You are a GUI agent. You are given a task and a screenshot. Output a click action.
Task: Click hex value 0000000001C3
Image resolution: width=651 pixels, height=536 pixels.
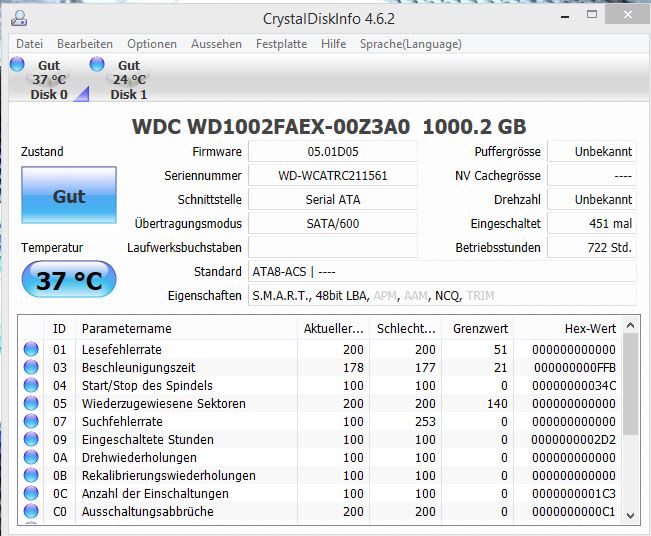[x=574, y=494]
